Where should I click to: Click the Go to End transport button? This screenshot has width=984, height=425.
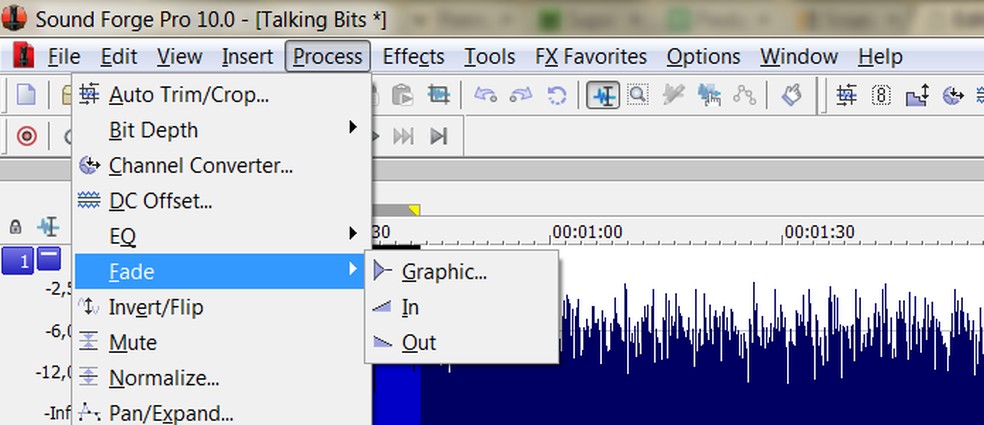(439, 136)
